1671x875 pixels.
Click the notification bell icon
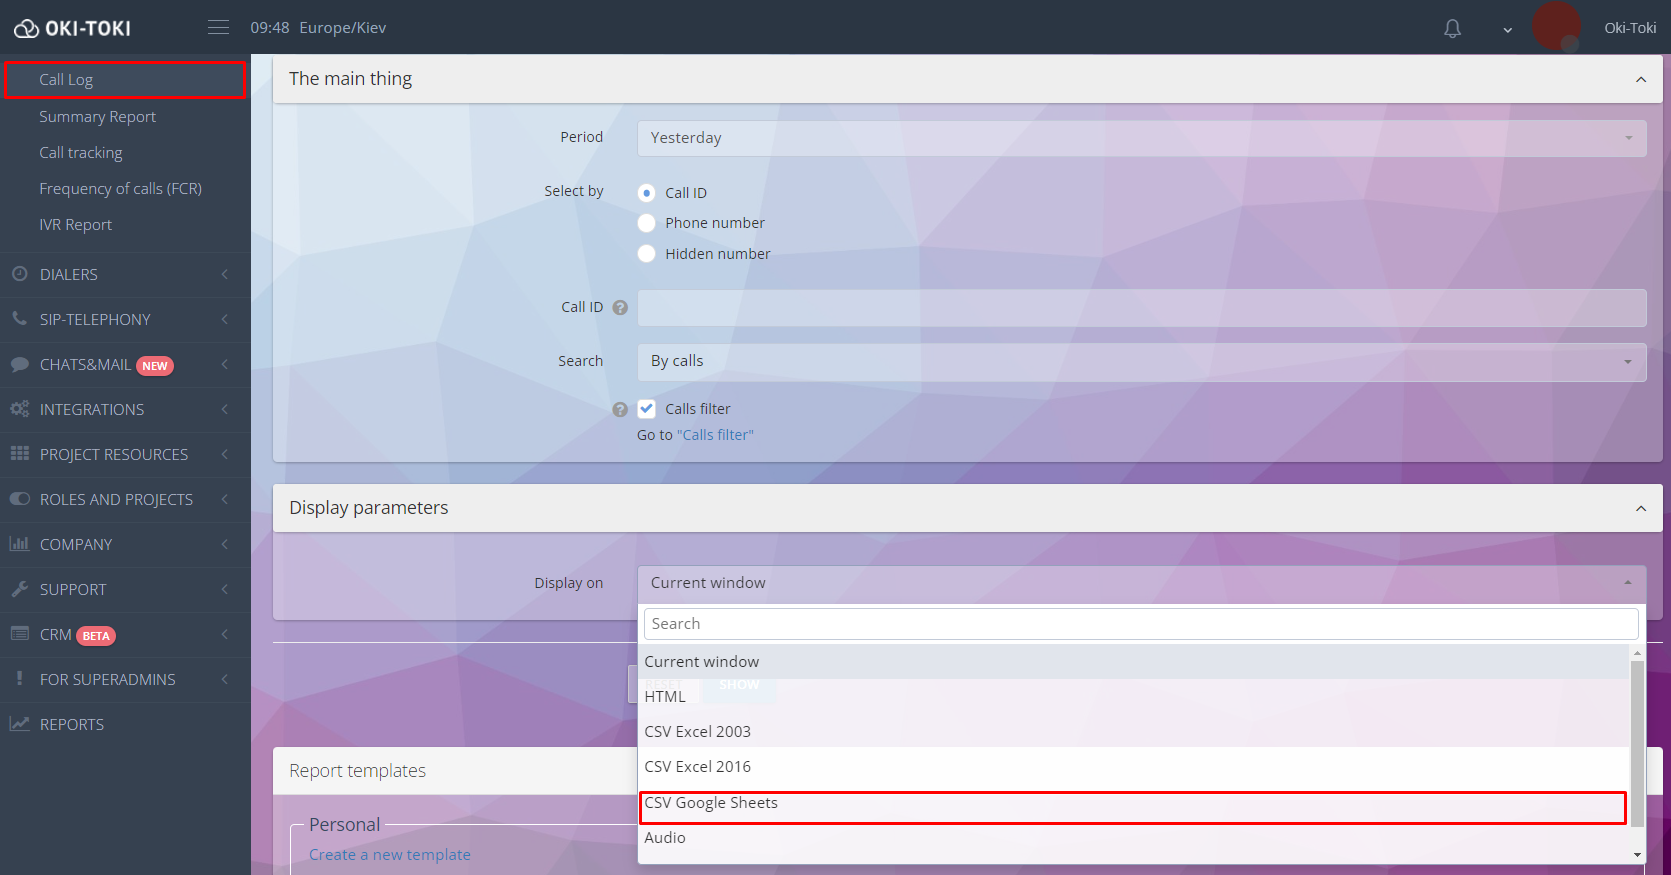coord(1452,28)
